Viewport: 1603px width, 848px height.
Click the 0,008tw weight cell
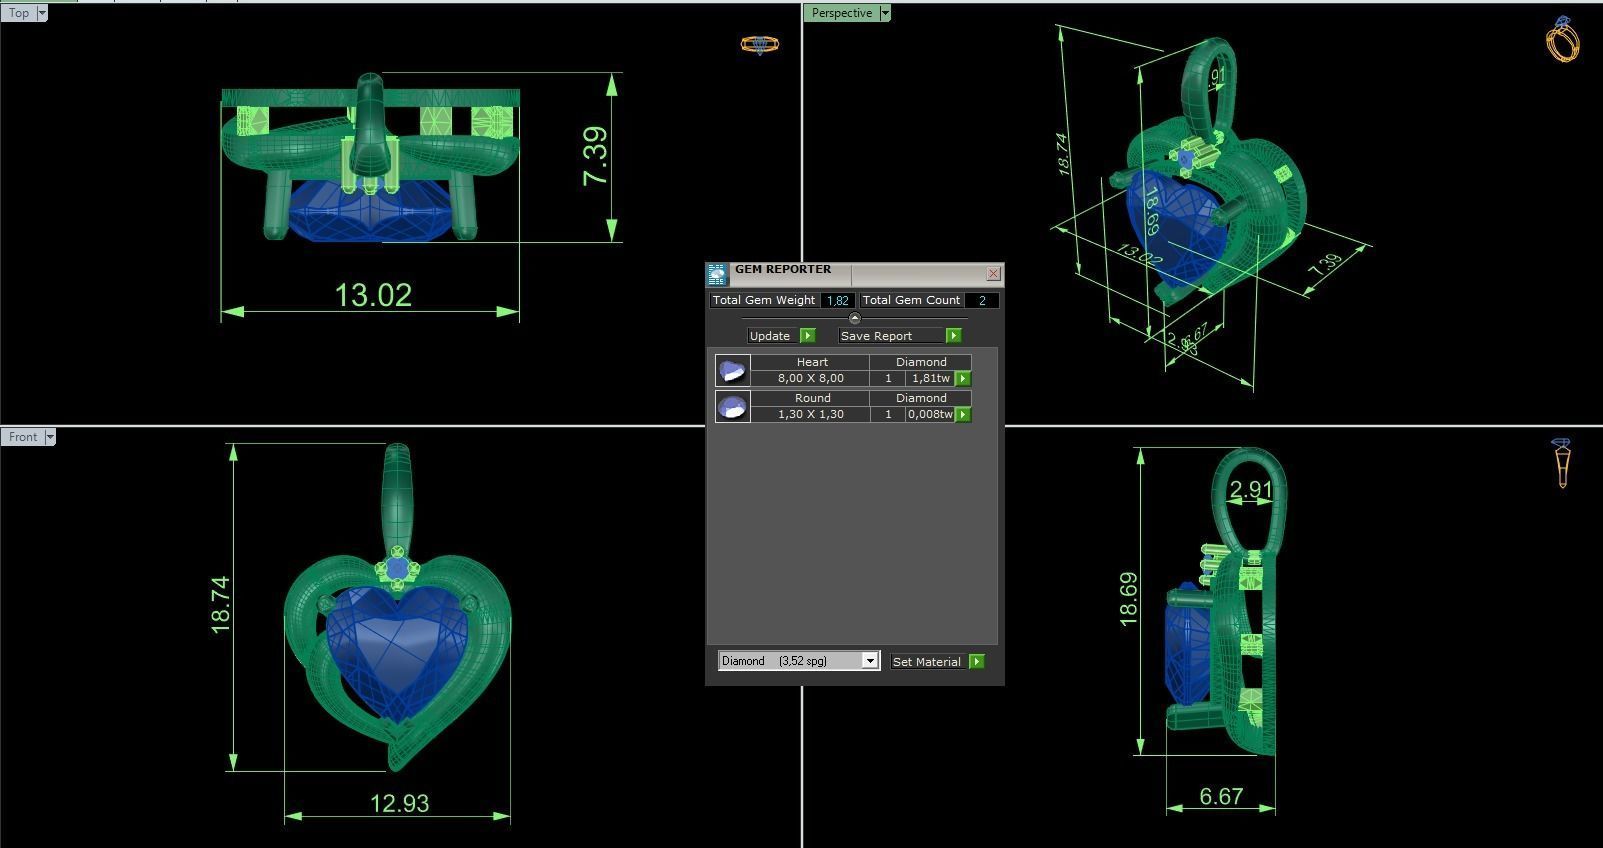[930, 414]
